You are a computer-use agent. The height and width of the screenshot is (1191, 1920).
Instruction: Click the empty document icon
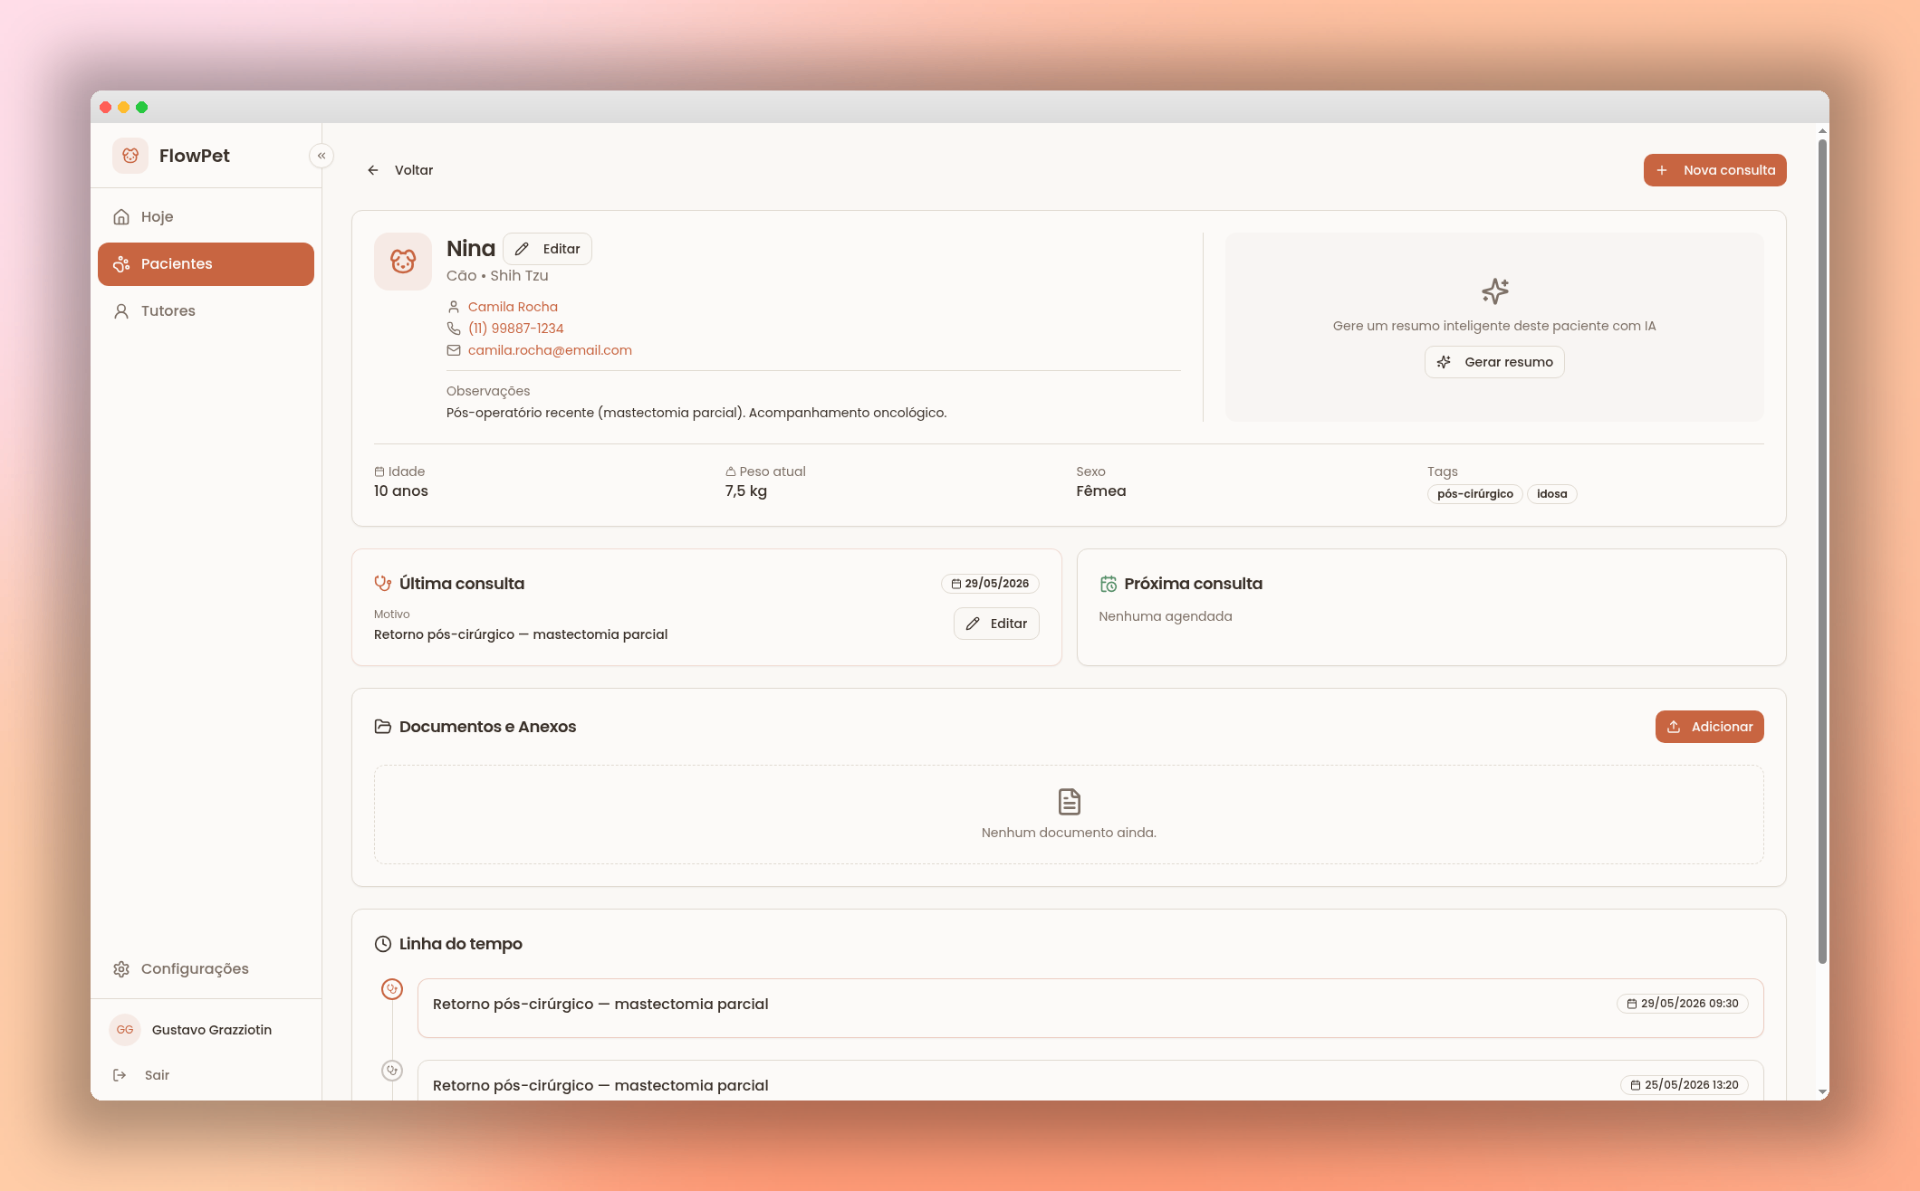point(1069,802)
